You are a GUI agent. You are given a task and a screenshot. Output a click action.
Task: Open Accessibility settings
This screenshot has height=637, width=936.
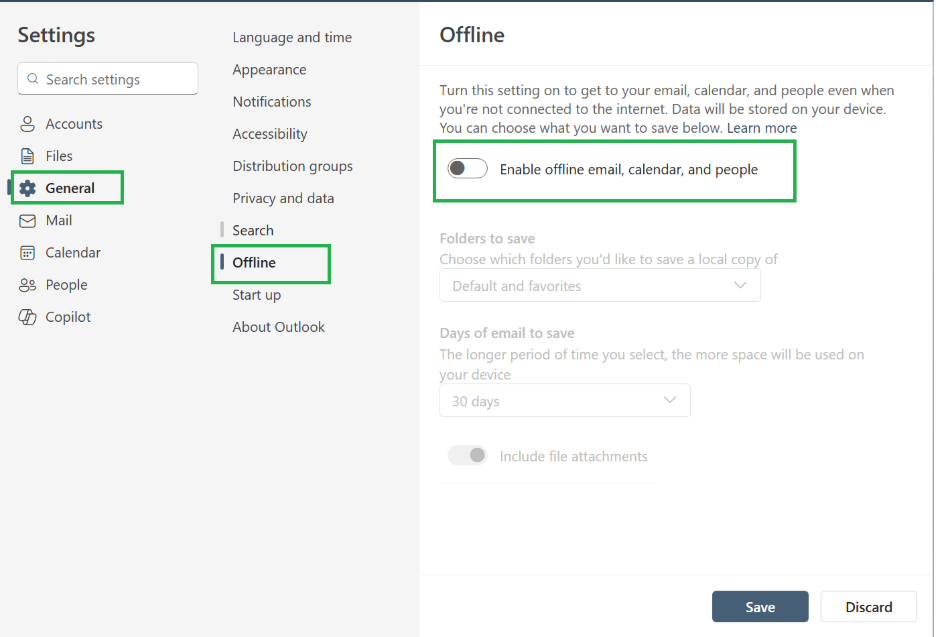click(270, 134)
